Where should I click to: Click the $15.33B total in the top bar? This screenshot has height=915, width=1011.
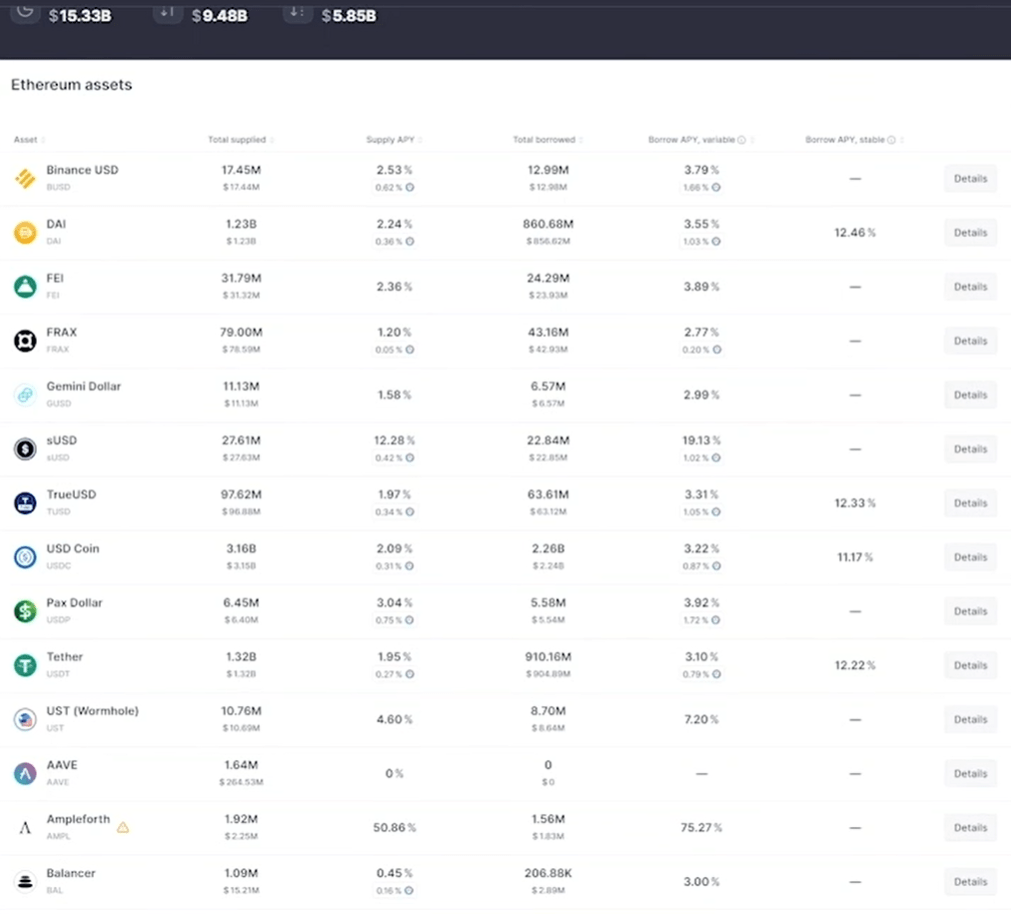[x=80, y=15]
